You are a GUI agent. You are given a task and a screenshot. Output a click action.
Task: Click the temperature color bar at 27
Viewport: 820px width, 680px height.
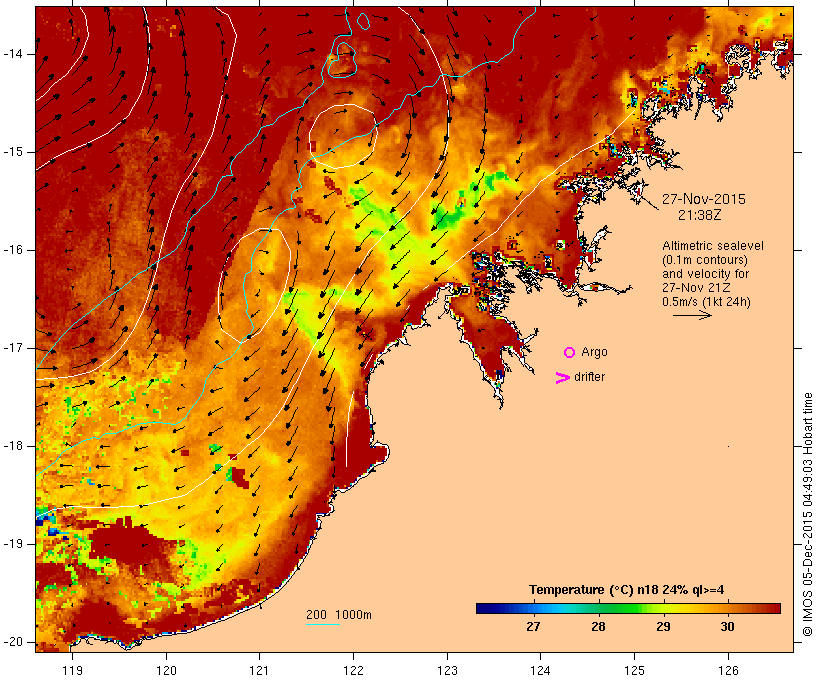pyautogui.click(x=533, y=608)
